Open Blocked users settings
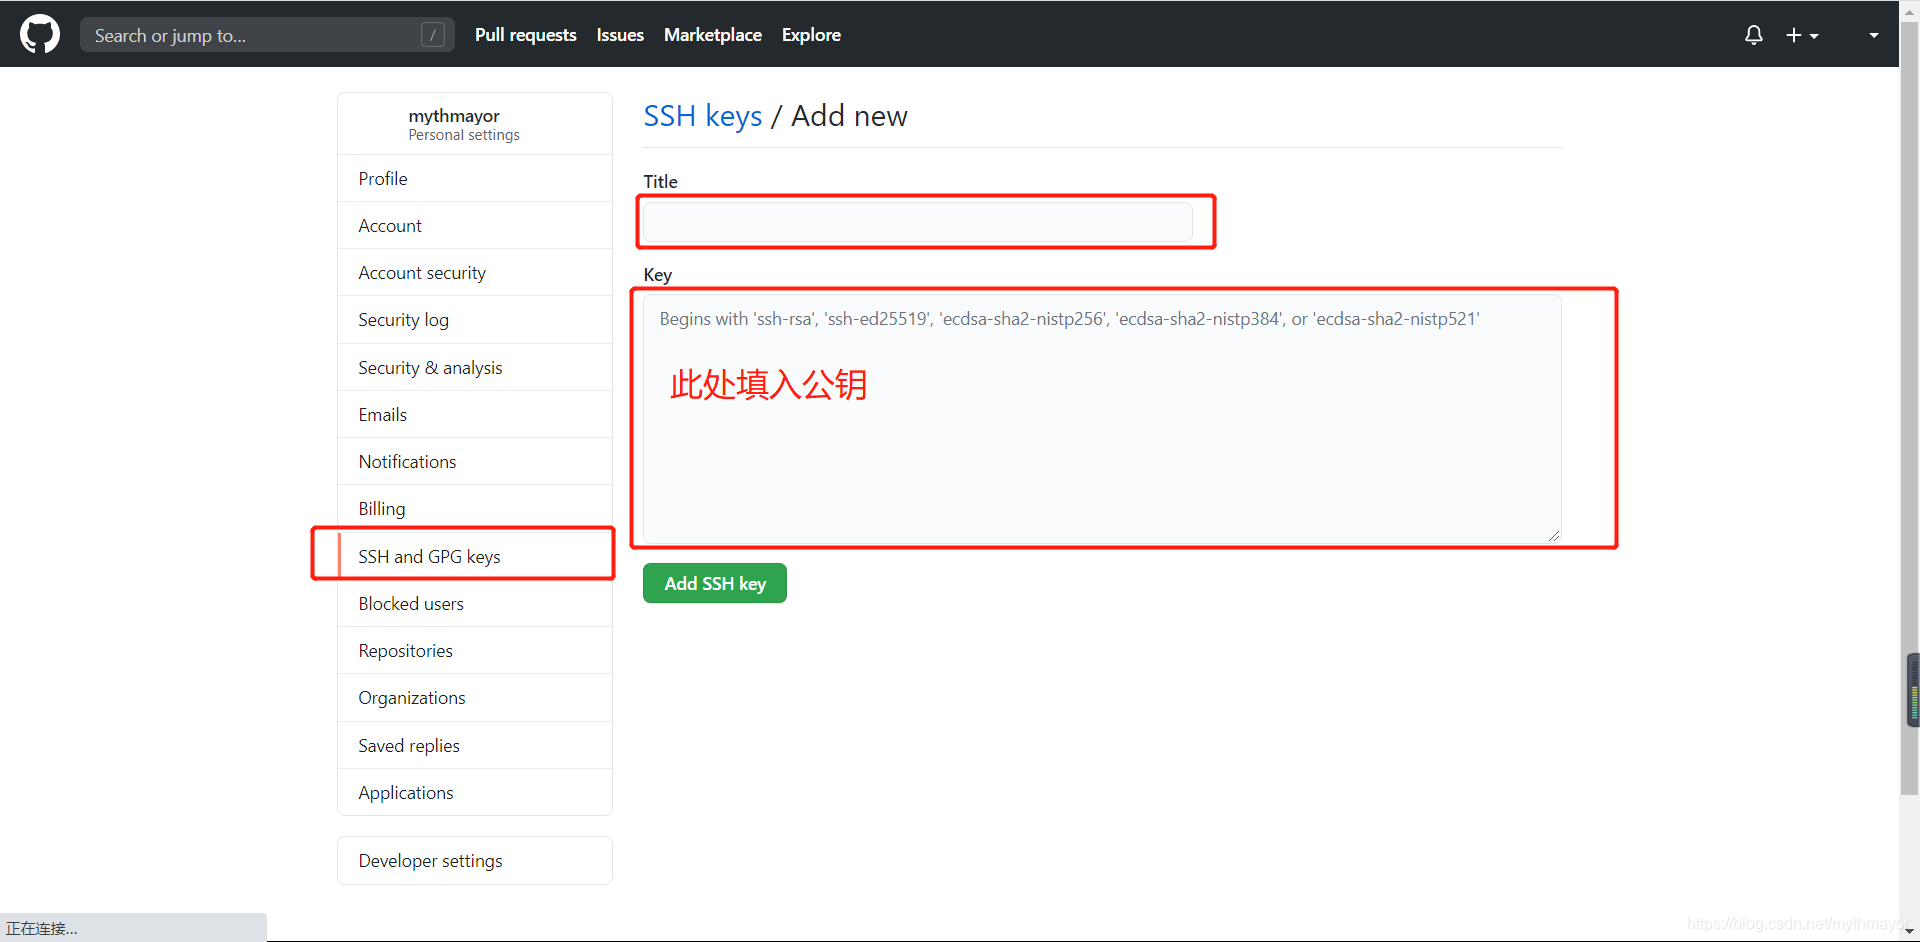1920x942 pixels. 475,603
